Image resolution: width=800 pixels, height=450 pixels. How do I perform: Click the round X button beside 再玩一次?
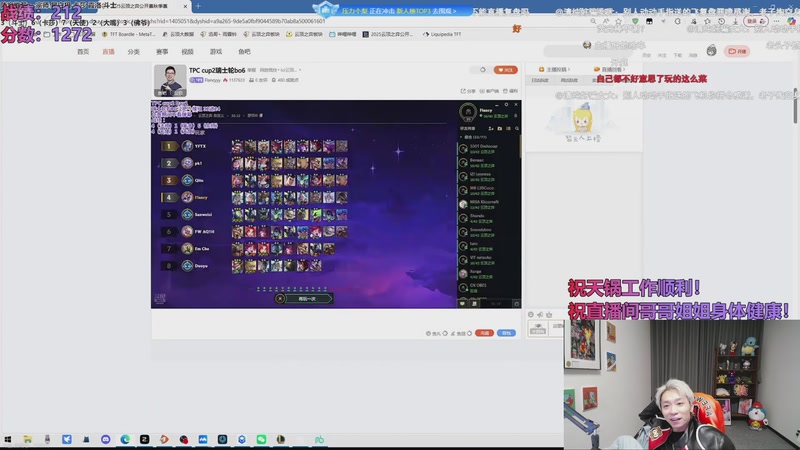pyautogui.click(x=280, y=298)
